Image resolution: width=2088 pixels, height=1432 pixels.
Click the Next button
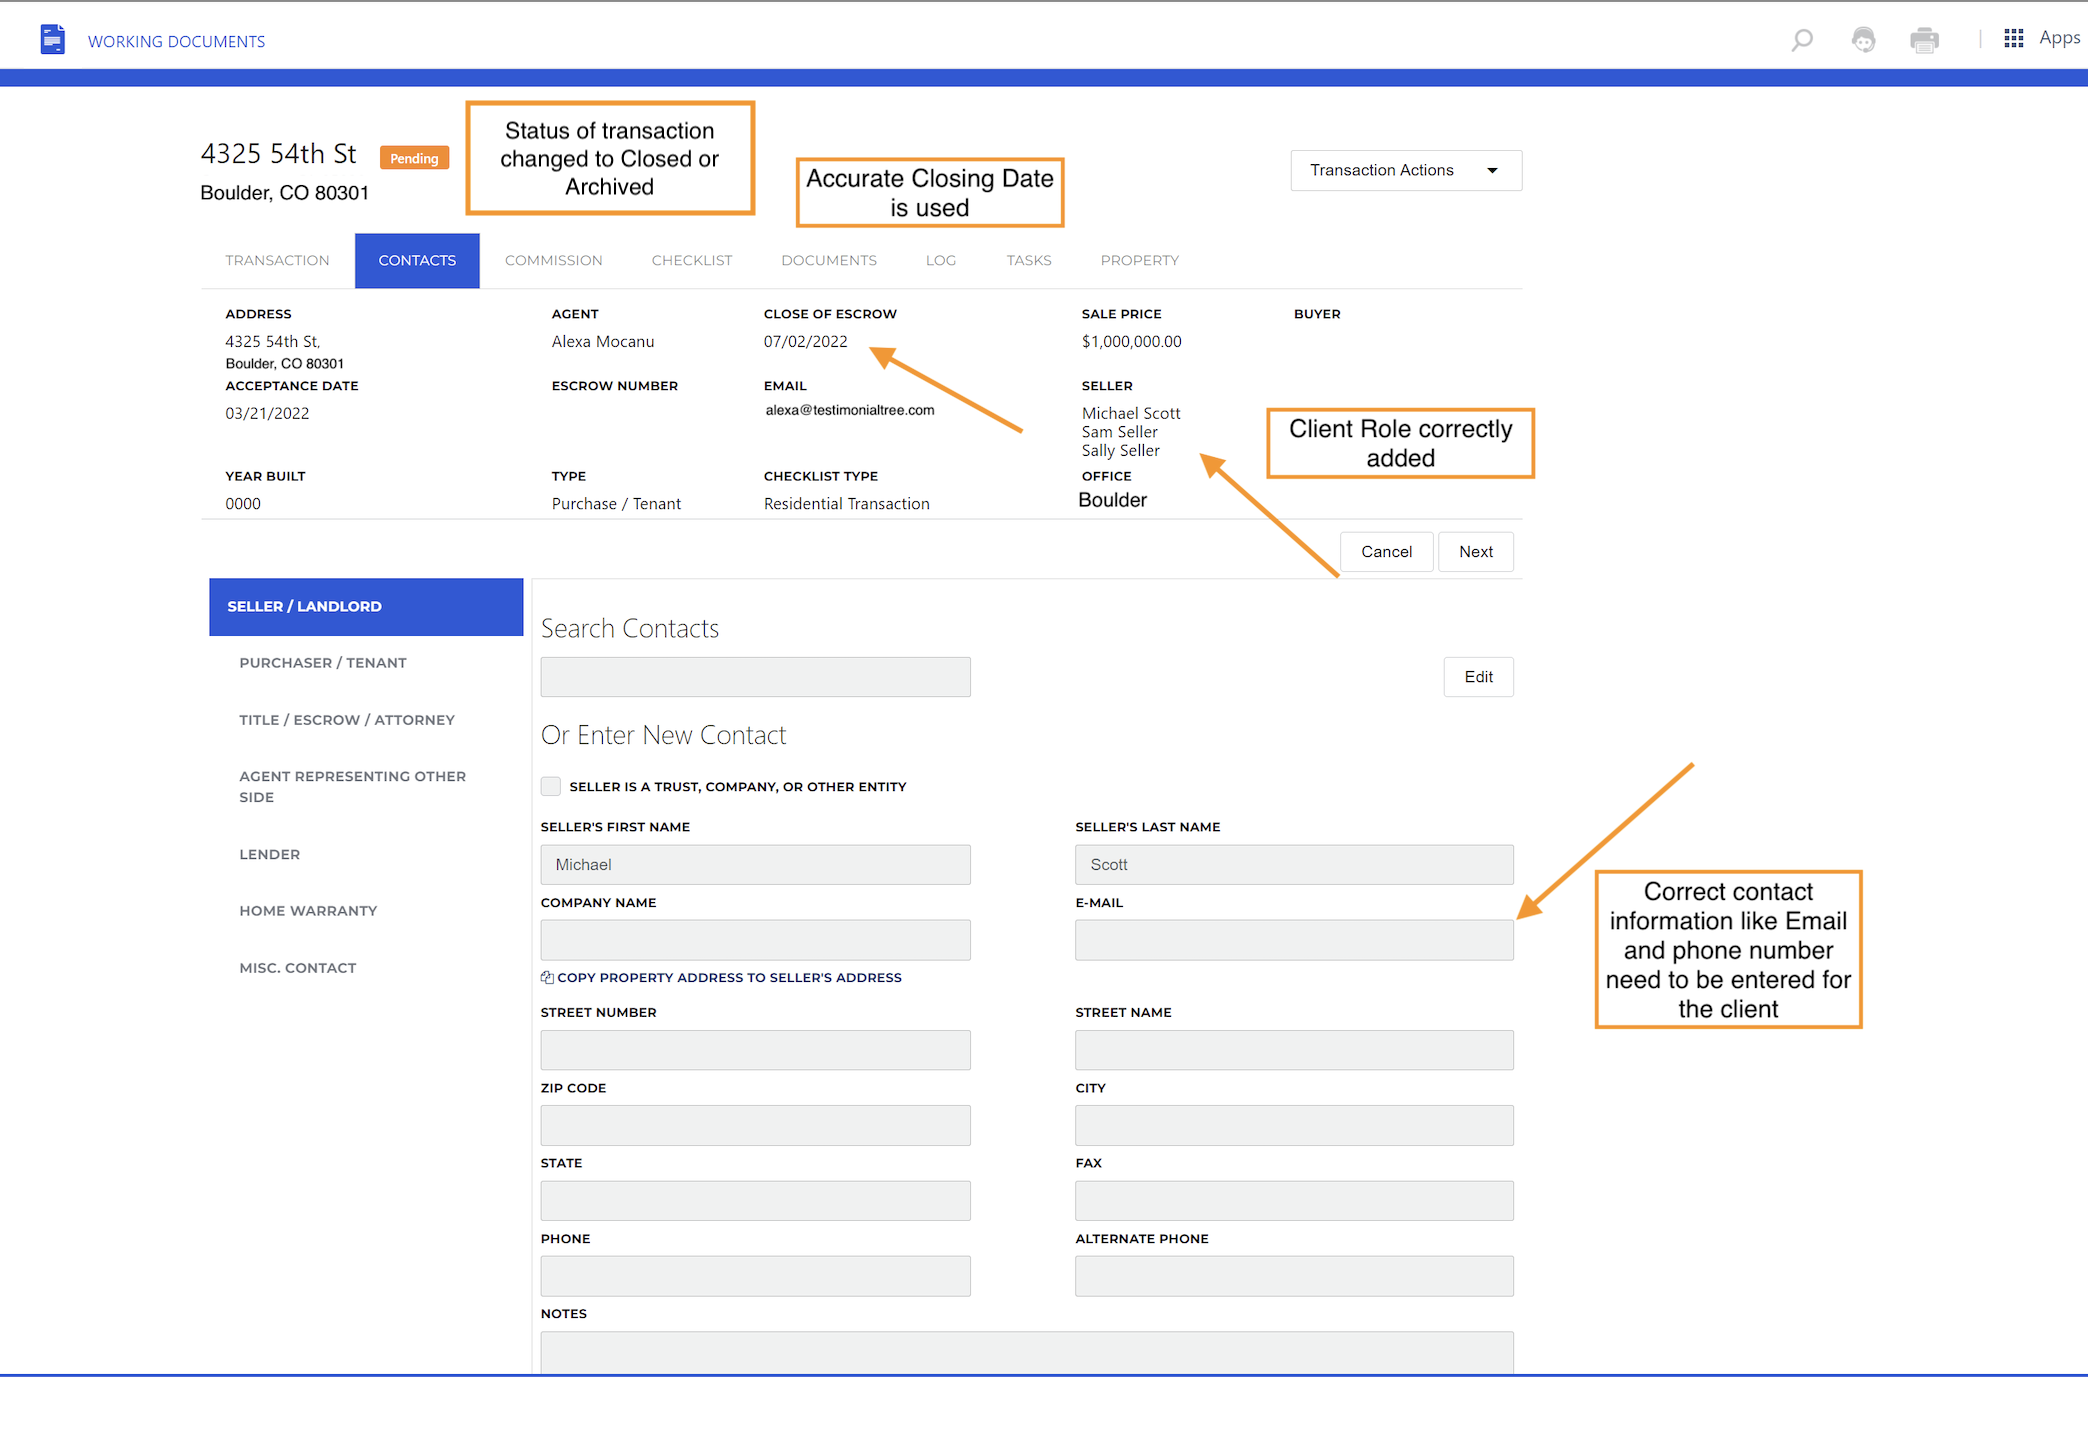[1475, 552]
